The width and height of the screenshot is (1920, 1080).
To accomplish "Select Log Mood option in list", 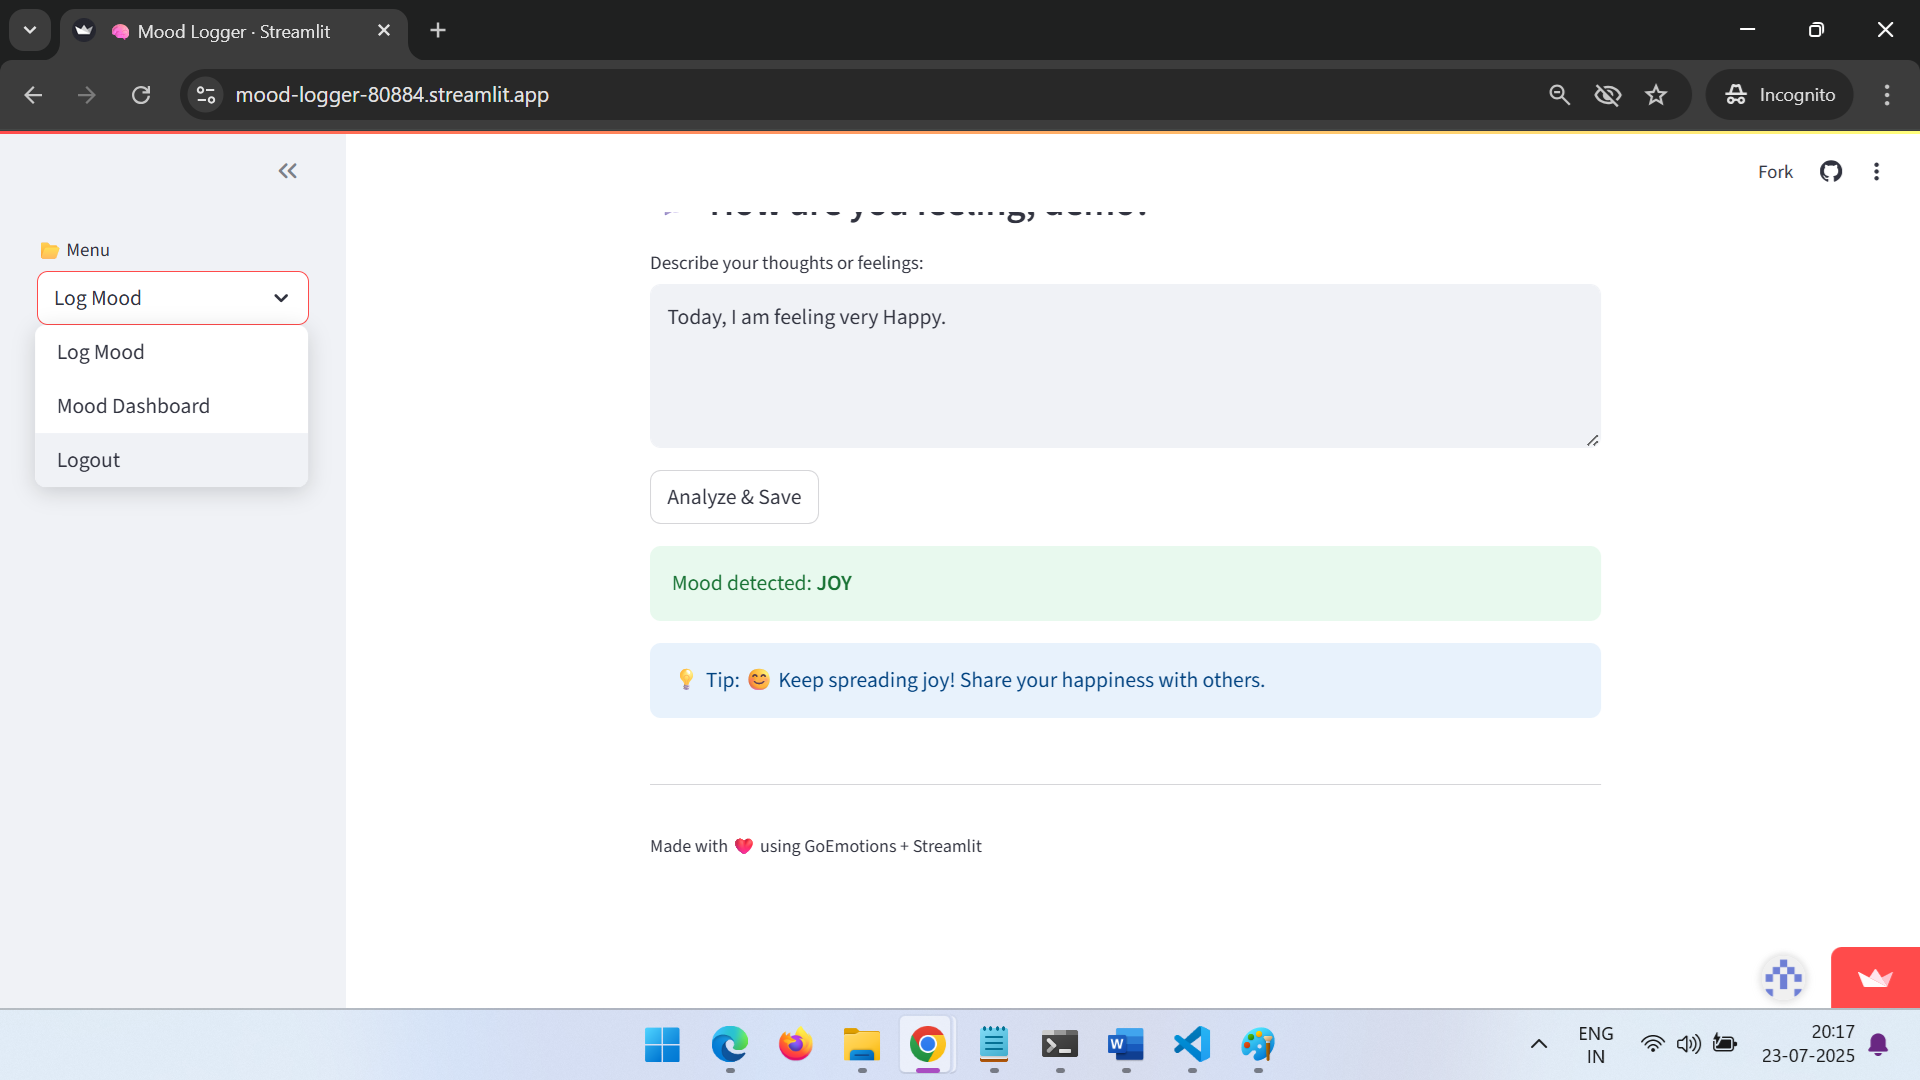I will point(100,352).
